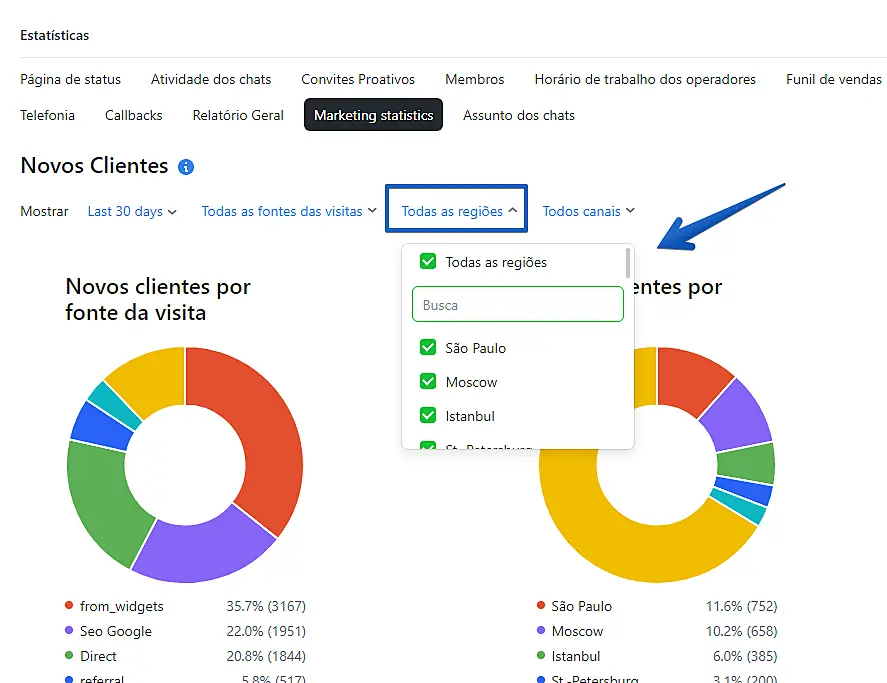Toggle the São Paulo region checkbox
The width and height of the screenshot is (887, 683).
coord(428,348)
